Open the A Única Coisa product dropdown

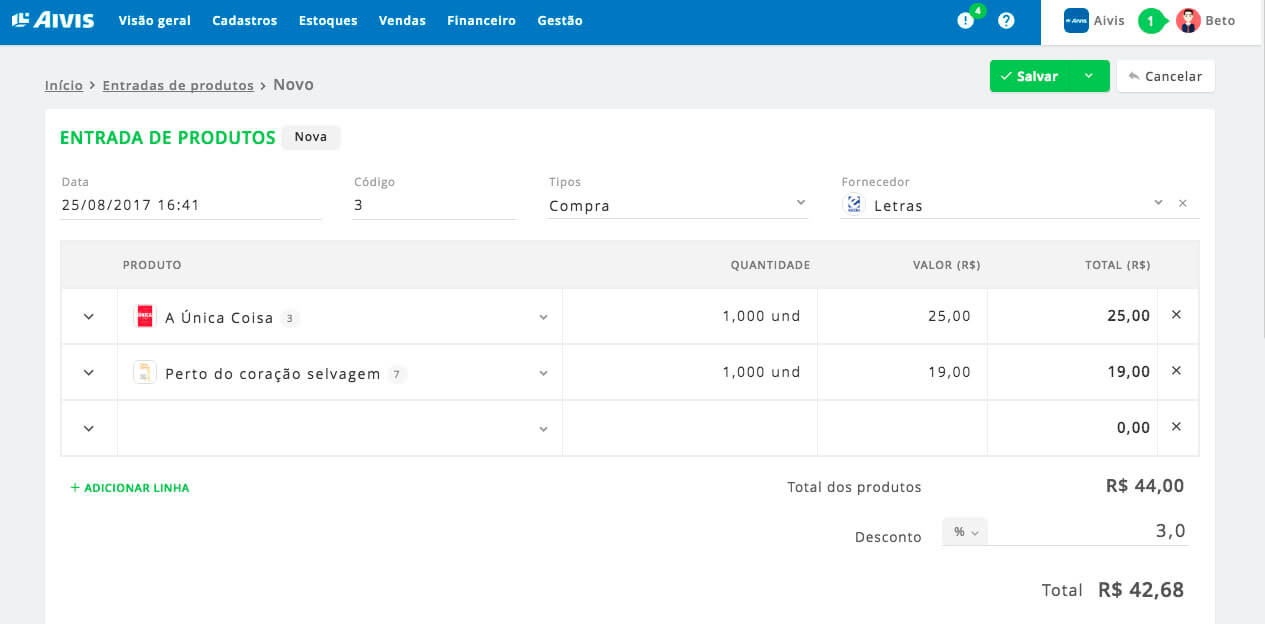[543, 317]
